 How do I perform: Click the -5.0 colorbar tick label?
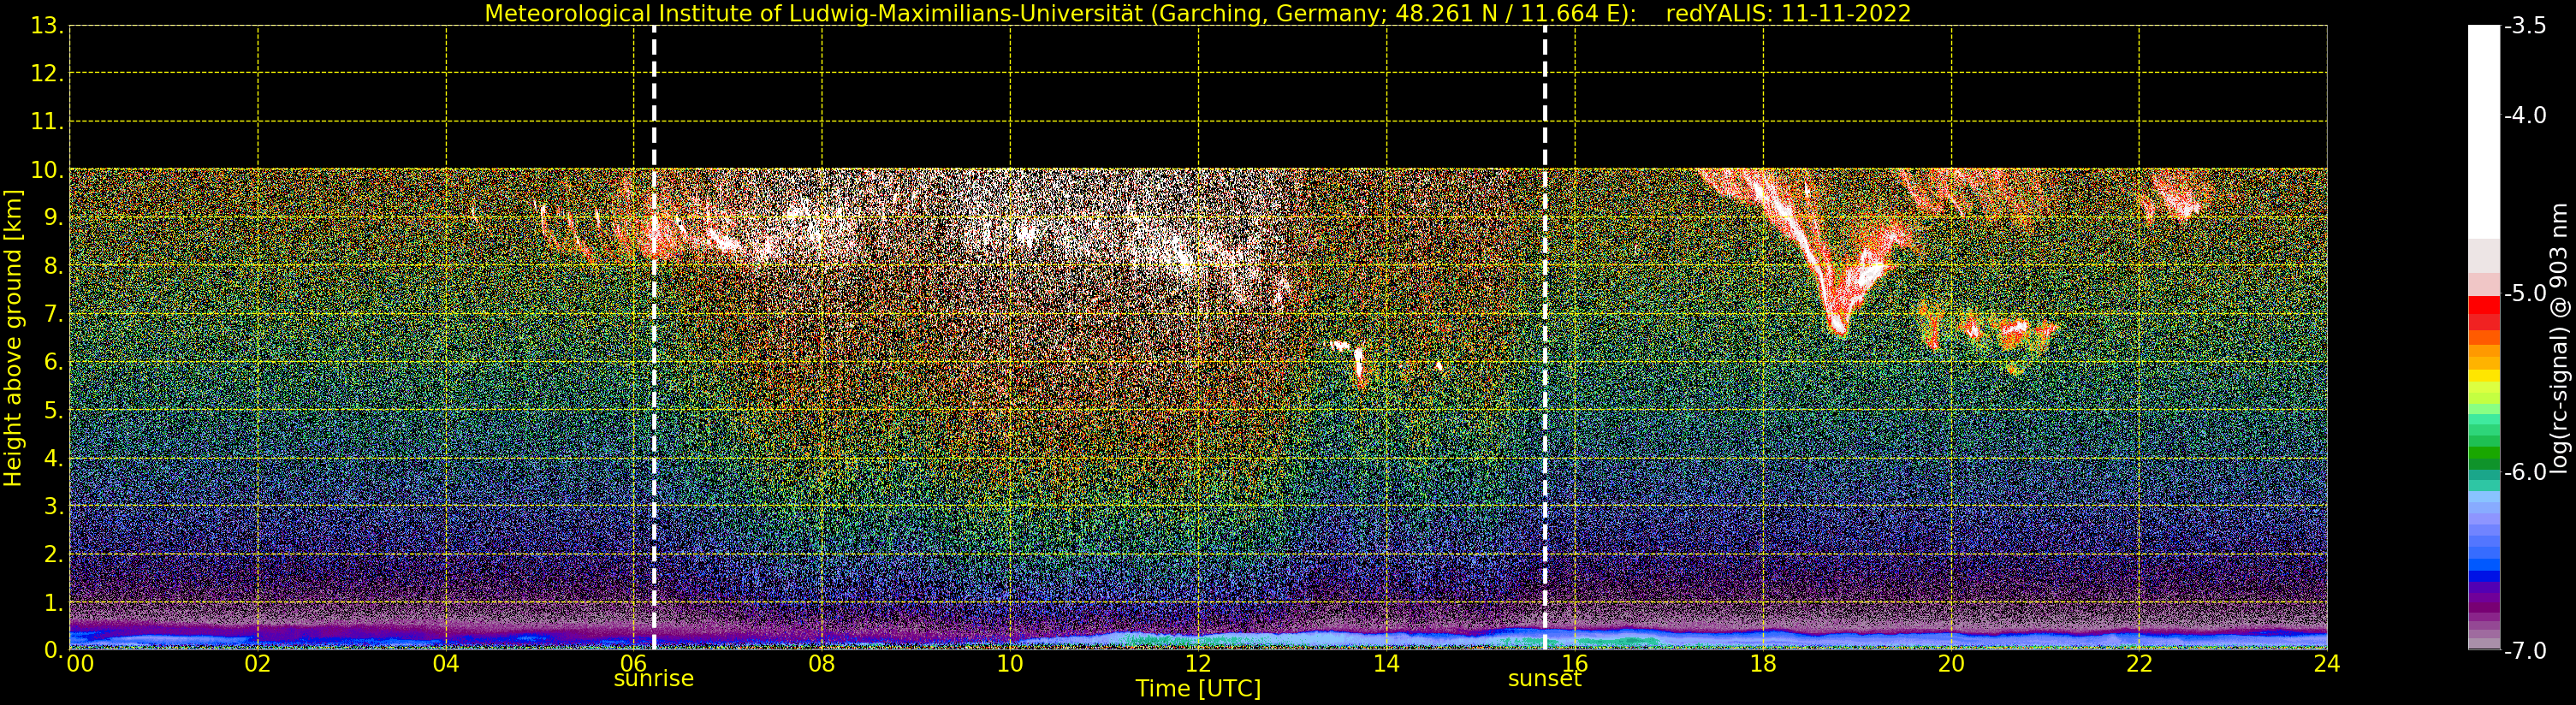click(2525, 293)
